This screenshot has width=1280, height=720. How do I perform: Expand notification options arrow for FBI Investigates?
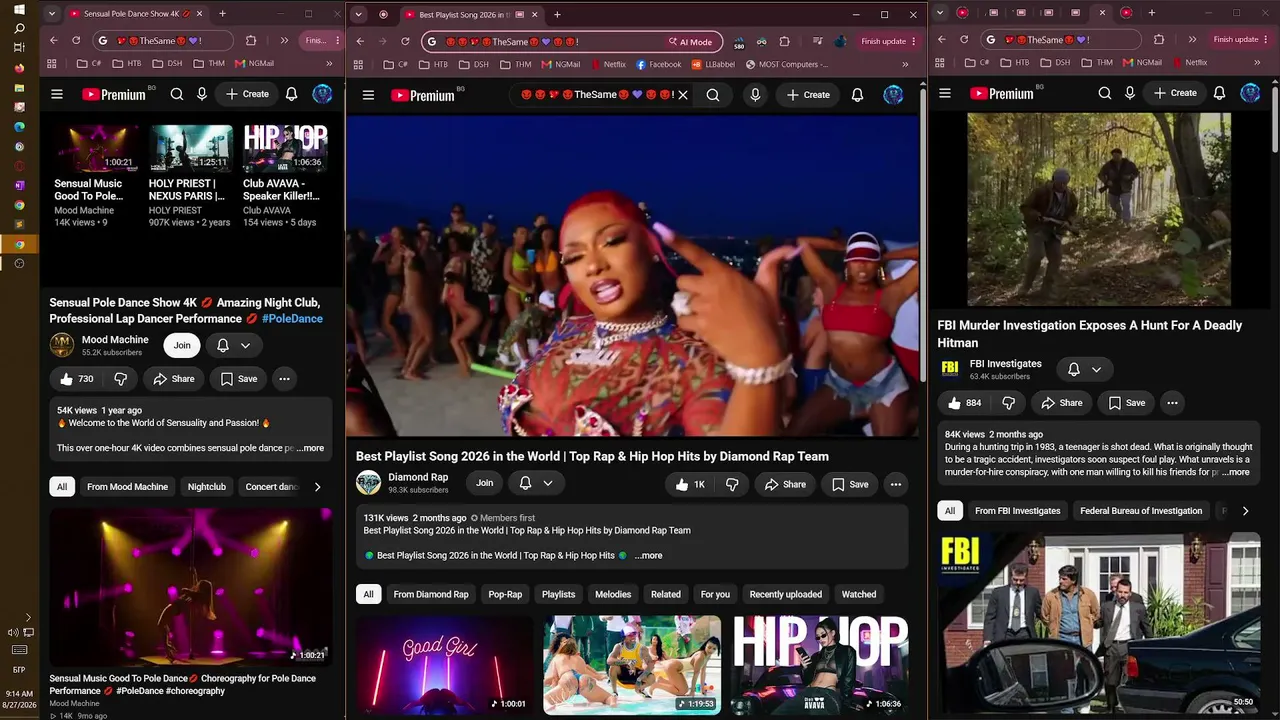1096,369
